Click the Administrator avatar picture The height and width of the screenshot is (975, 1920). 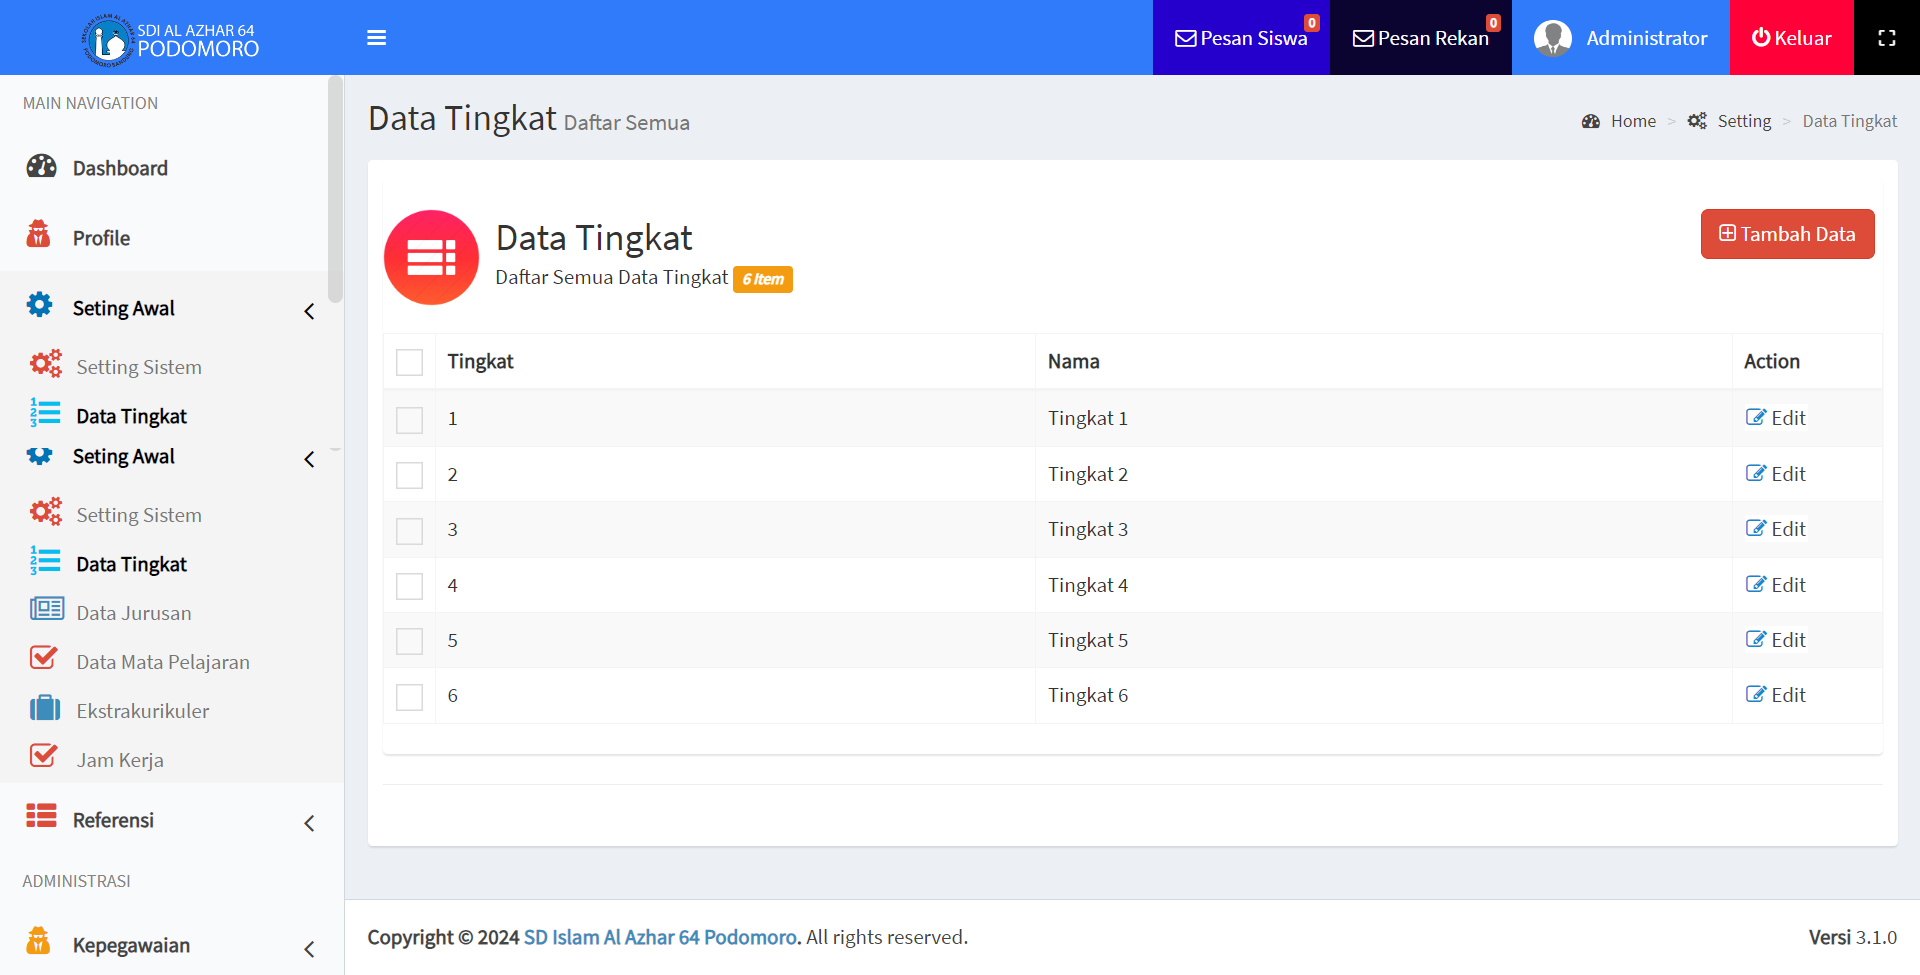(1552, 38)
